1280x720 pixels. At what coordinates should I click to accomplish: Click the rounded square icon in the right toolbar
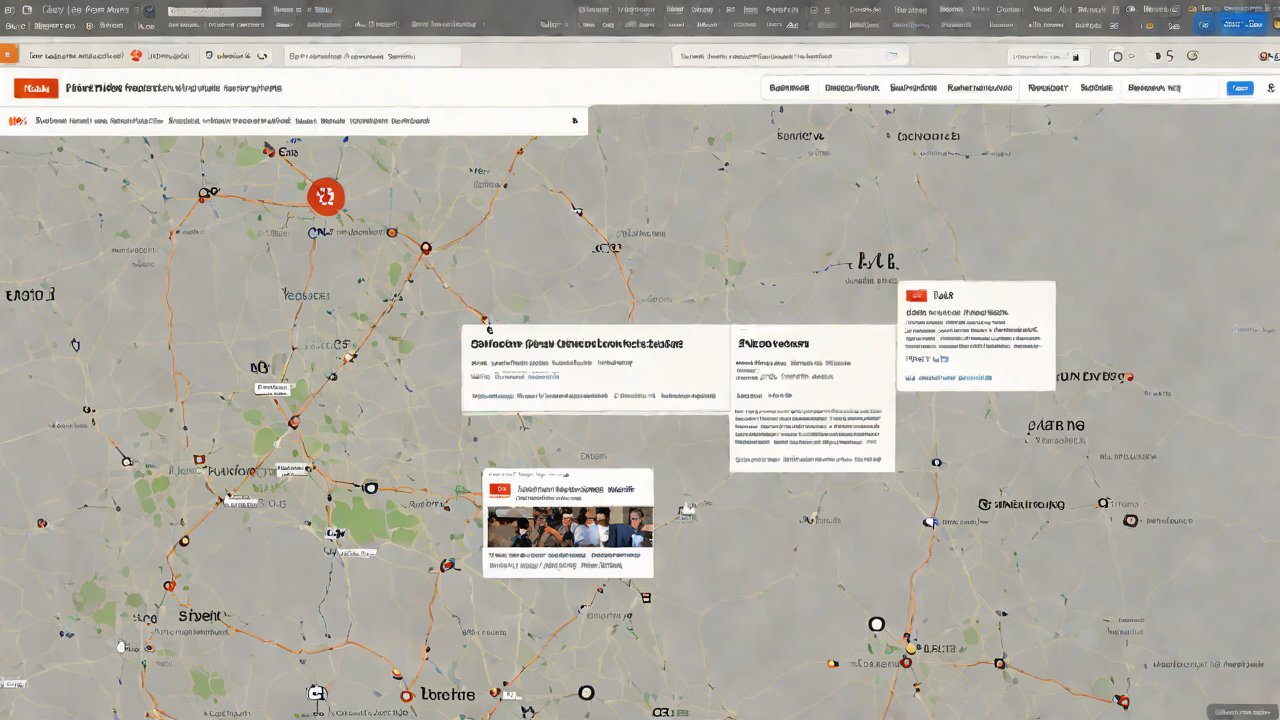click(x=1117, y=57)
